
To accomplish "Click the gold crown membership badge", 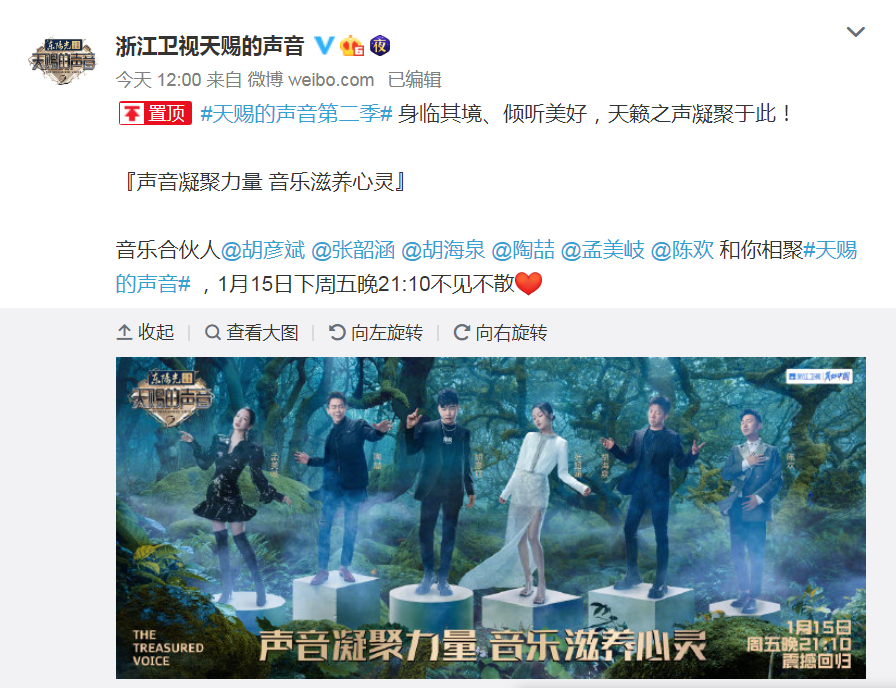I will (352, 45).
